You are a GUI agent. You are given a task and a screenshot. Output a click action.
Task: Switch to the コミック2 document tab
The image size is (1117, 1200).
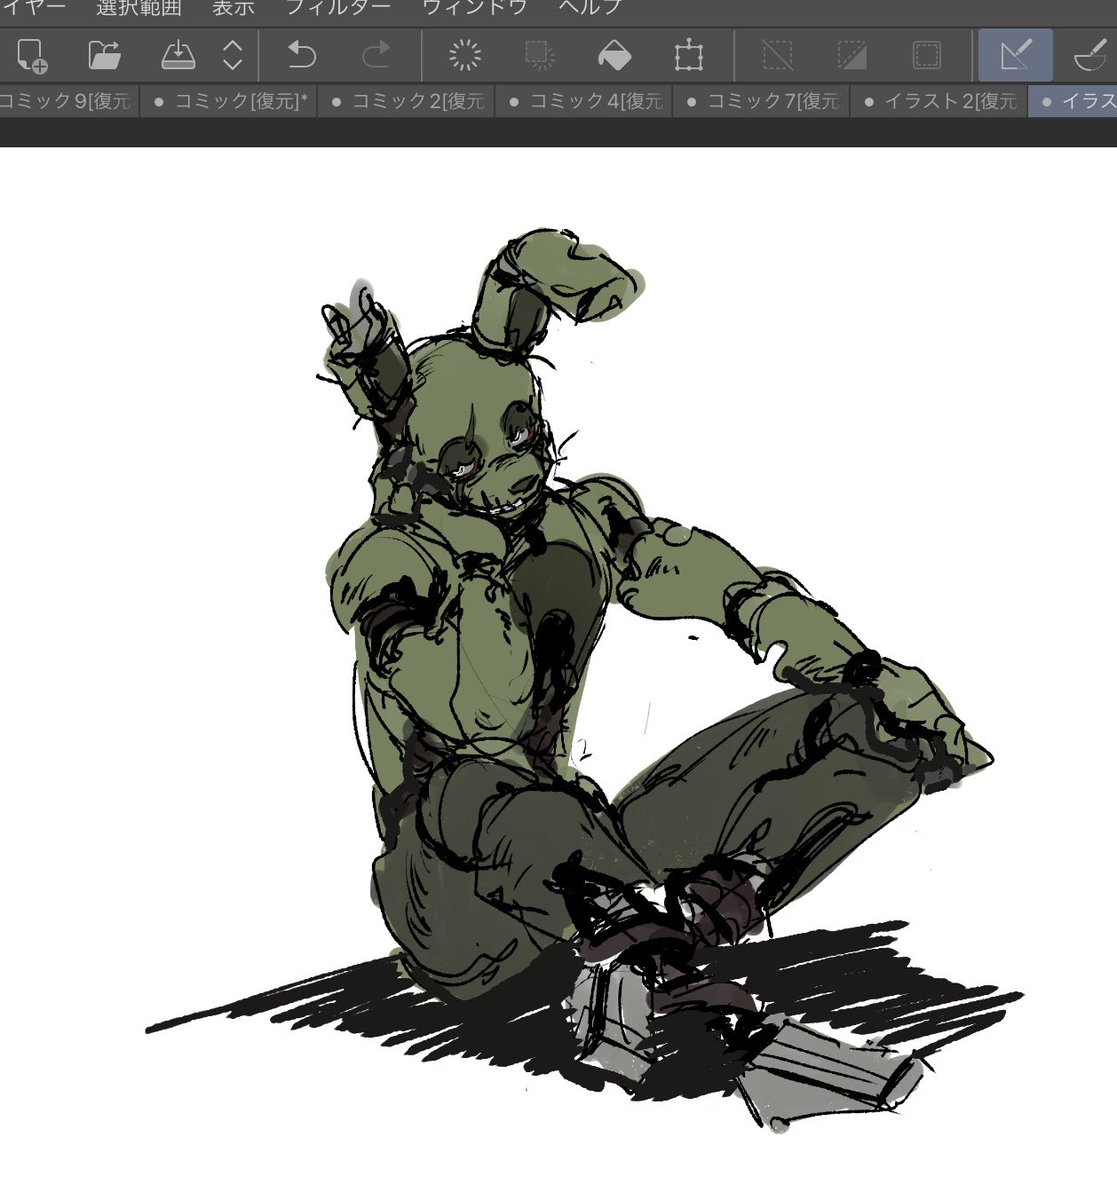pyautogui.click(x=406, y=101)
